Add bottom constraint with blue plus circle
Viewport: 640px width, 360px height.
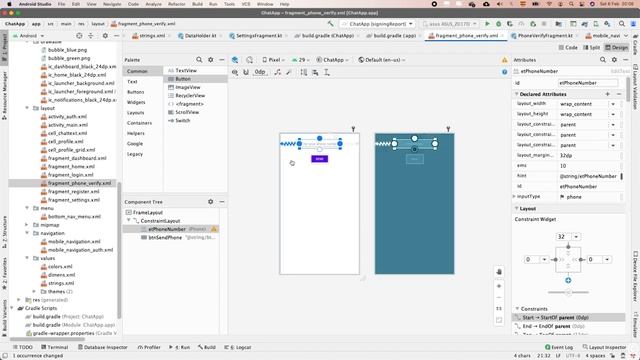568,280
